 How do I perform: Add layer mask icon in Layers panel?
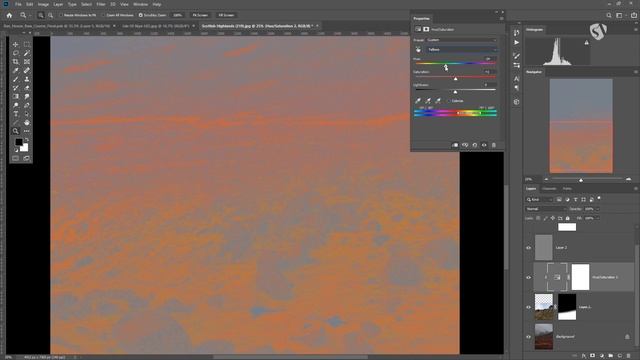coord(593,356)
